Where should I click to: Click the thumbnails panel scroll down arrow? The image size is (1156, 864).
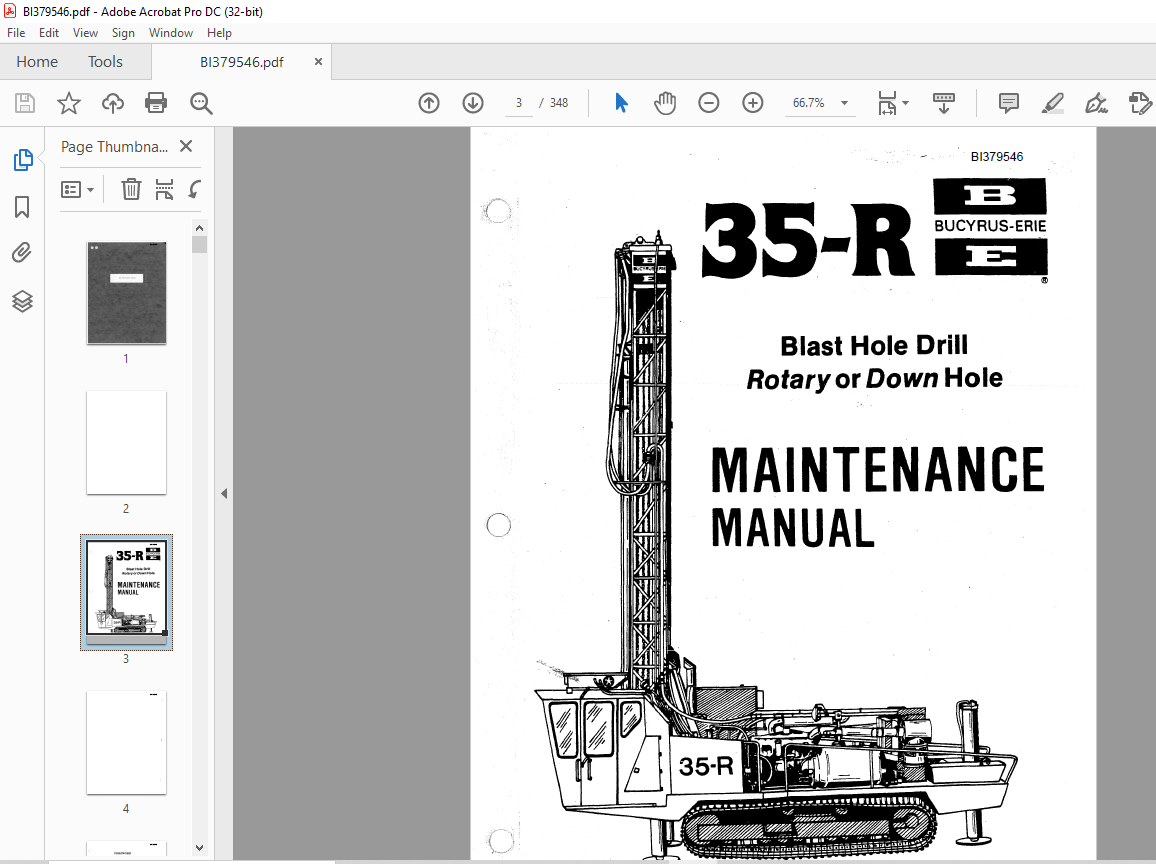click(x=199, y=848)
